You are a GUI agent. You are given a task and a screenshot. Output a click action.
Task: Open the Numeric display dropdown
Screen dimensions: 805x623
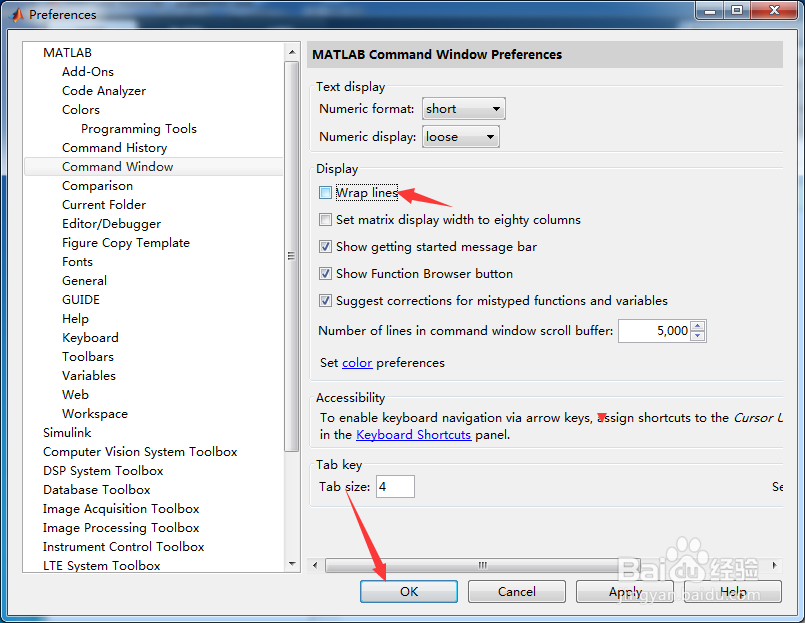(461, 137)
